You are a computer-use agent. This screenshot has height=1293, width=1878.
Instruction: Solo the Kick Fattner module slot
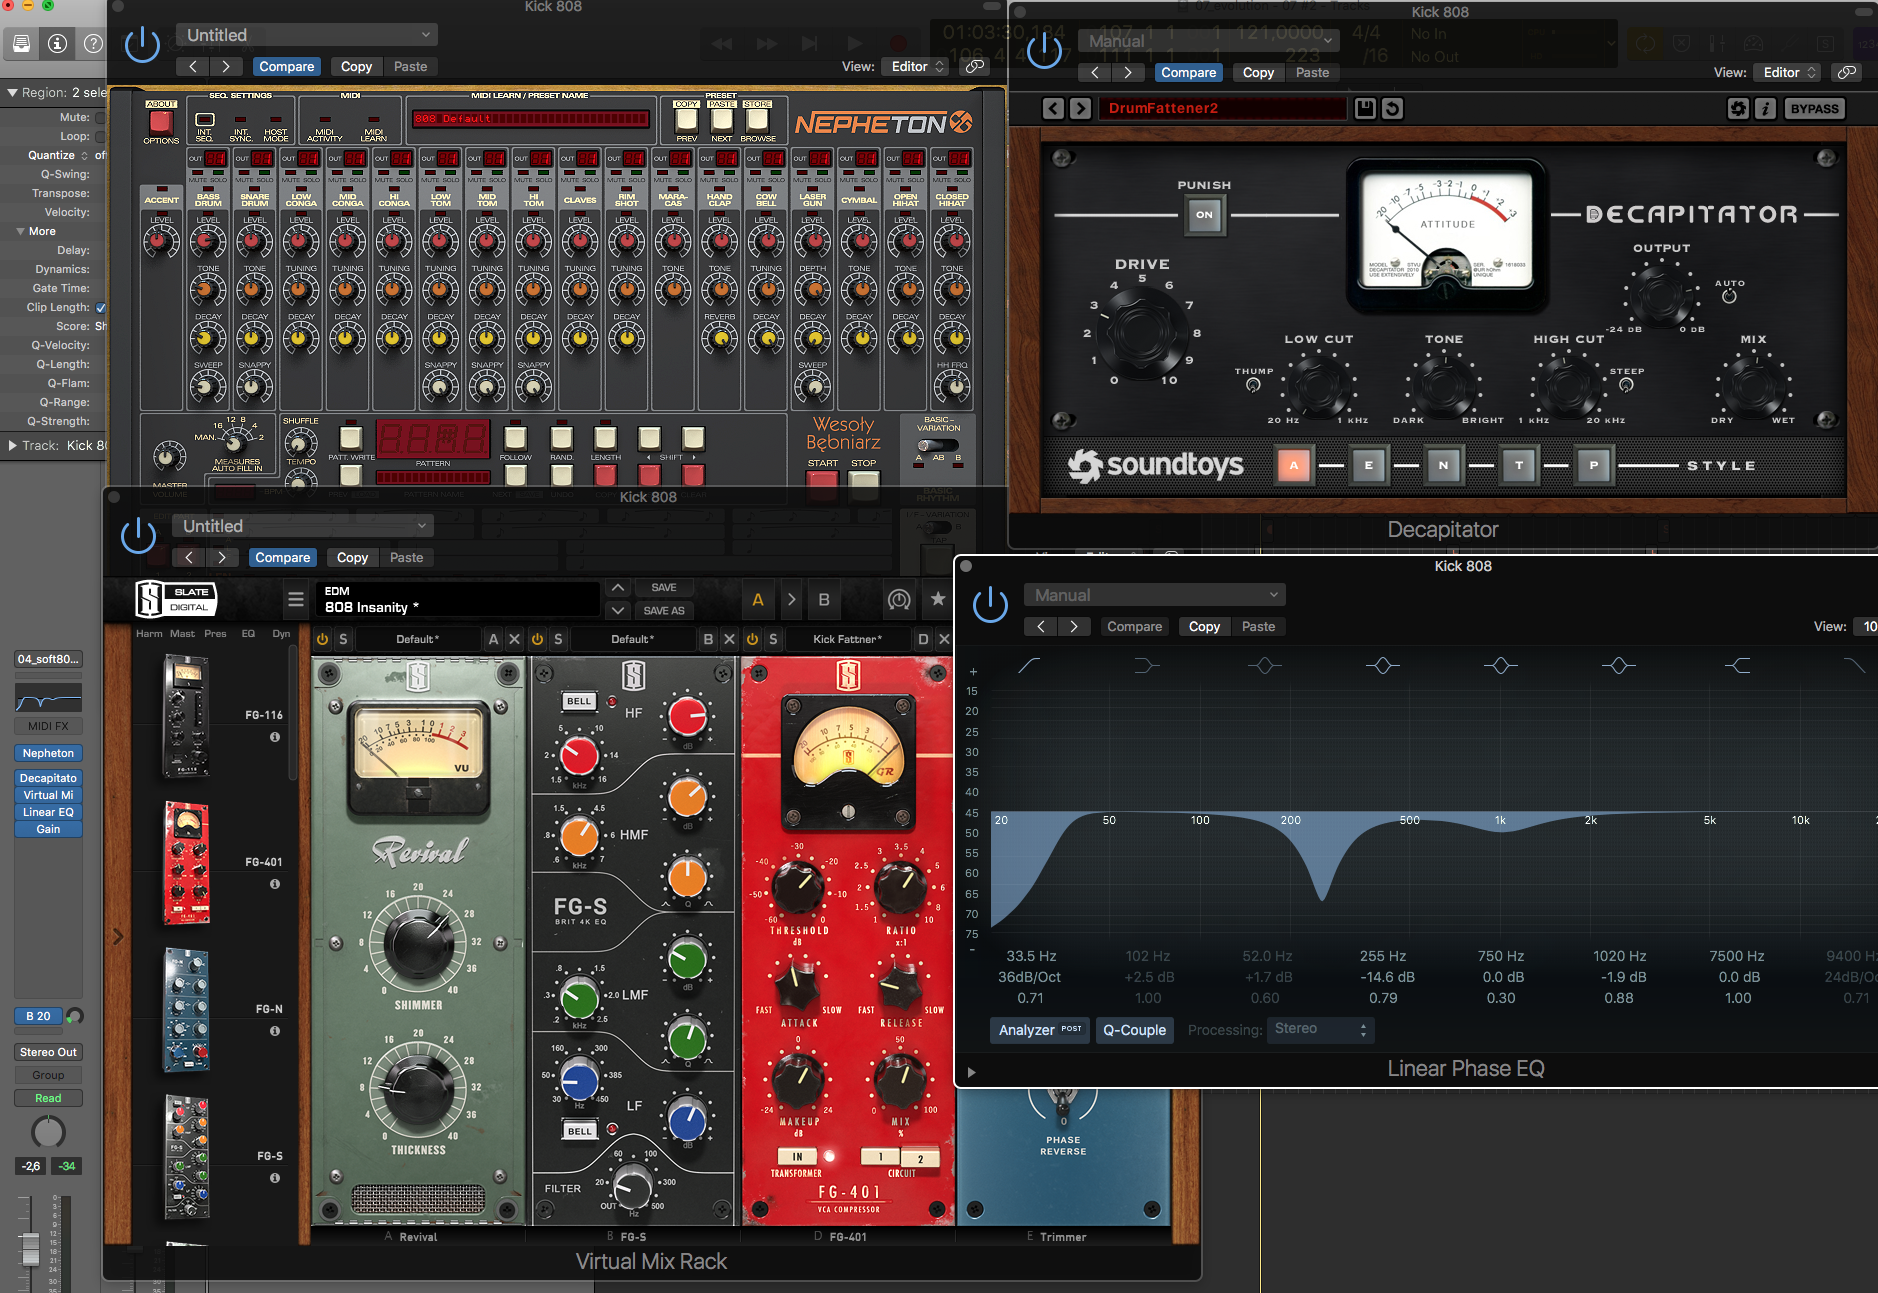point(773,639)
